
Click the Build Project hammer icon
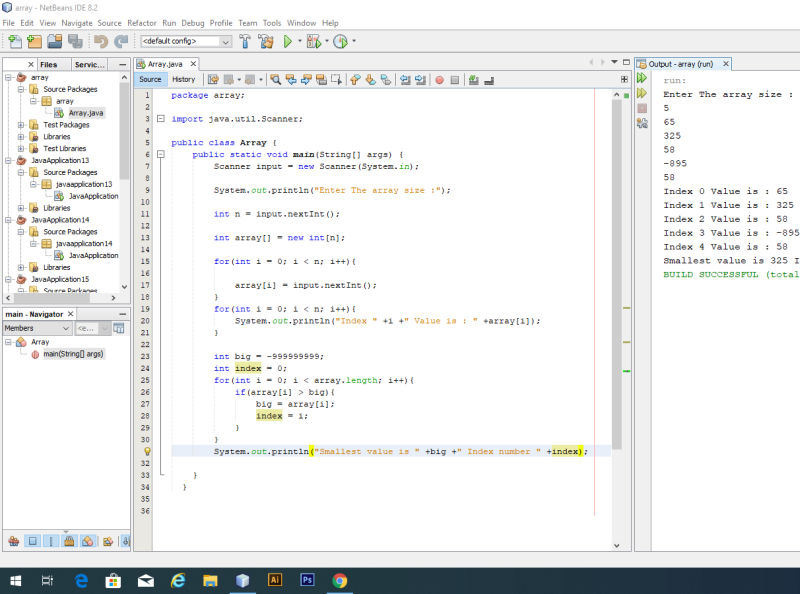[245, 41]
